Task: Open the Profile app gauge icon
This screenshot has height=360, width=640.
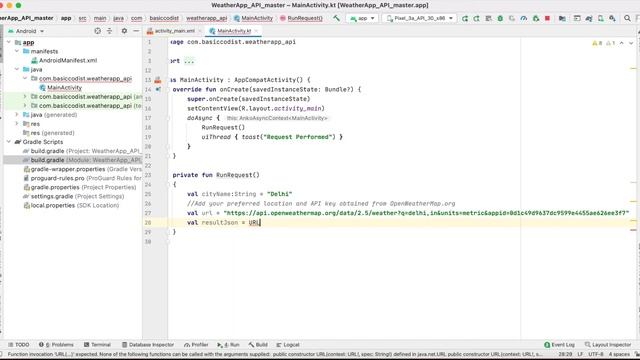Action: pos(524,18)
